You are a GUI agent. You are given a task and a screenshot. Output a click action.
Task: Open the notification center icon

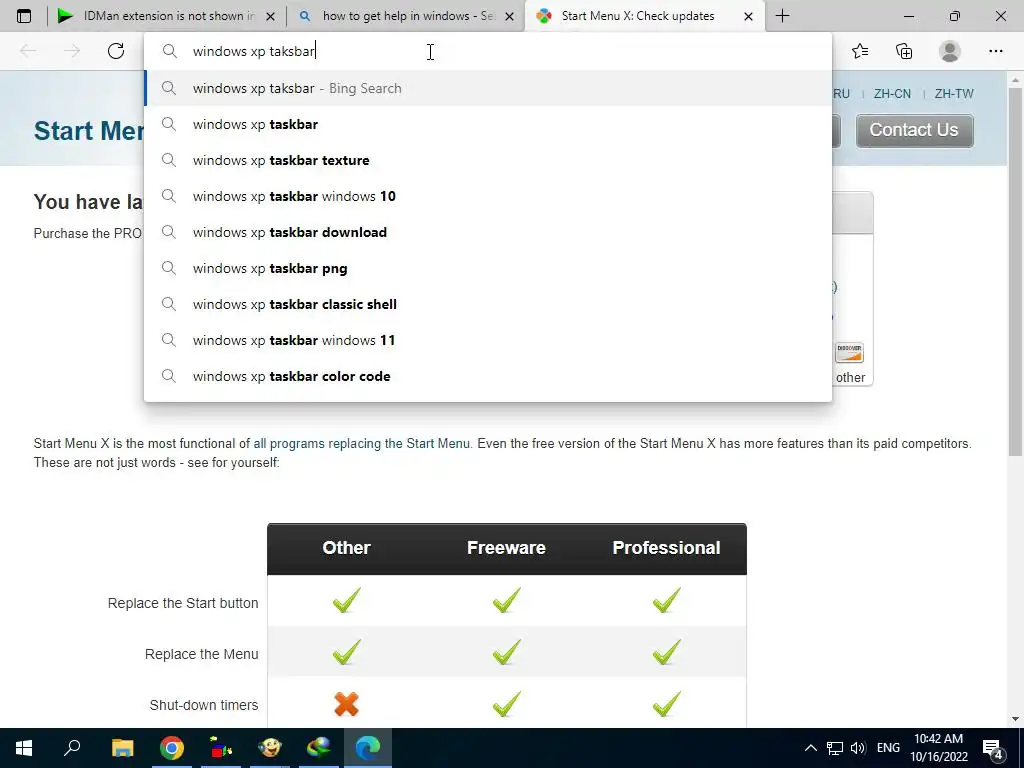[993, 748]
